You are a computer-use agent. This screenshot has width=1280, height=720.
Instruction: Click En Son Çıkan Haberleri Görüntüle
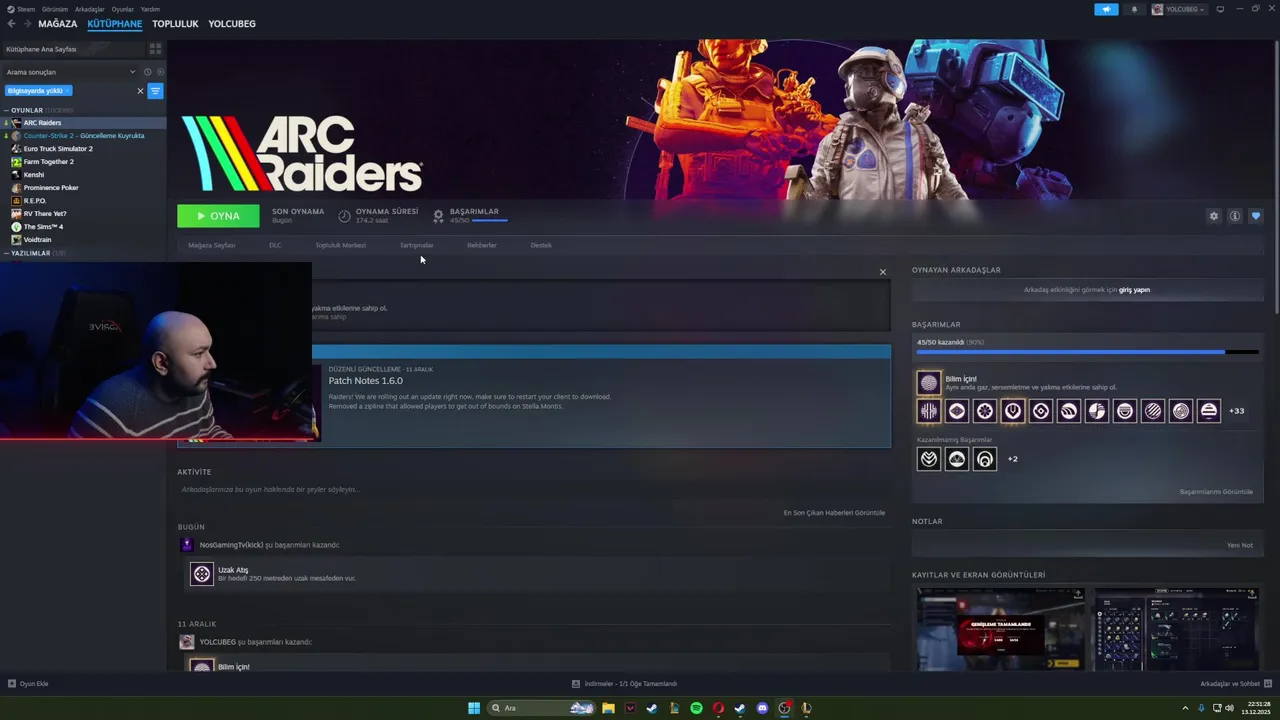coord(834,513)
